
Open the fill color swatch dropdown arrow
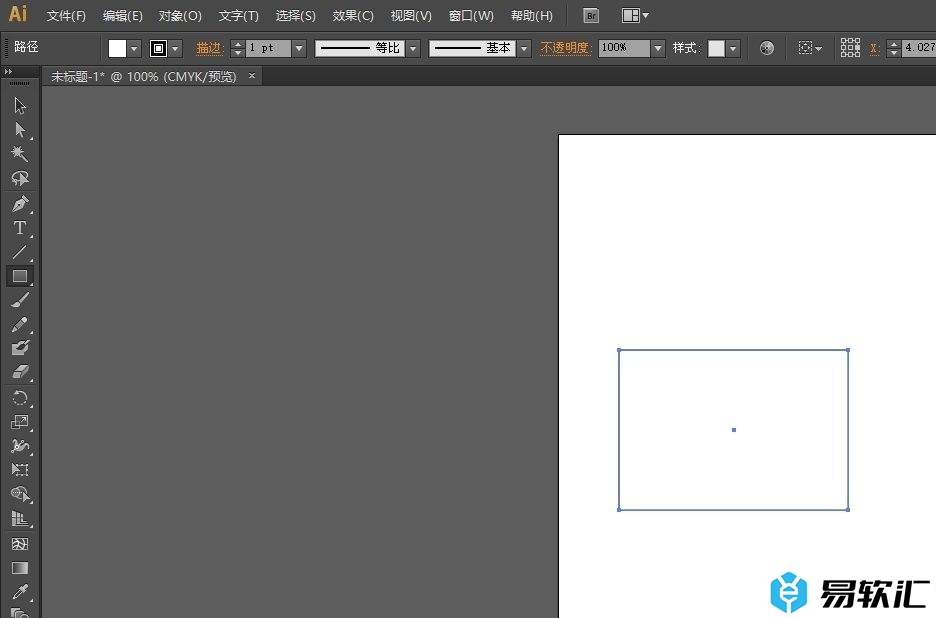point(134,48)
